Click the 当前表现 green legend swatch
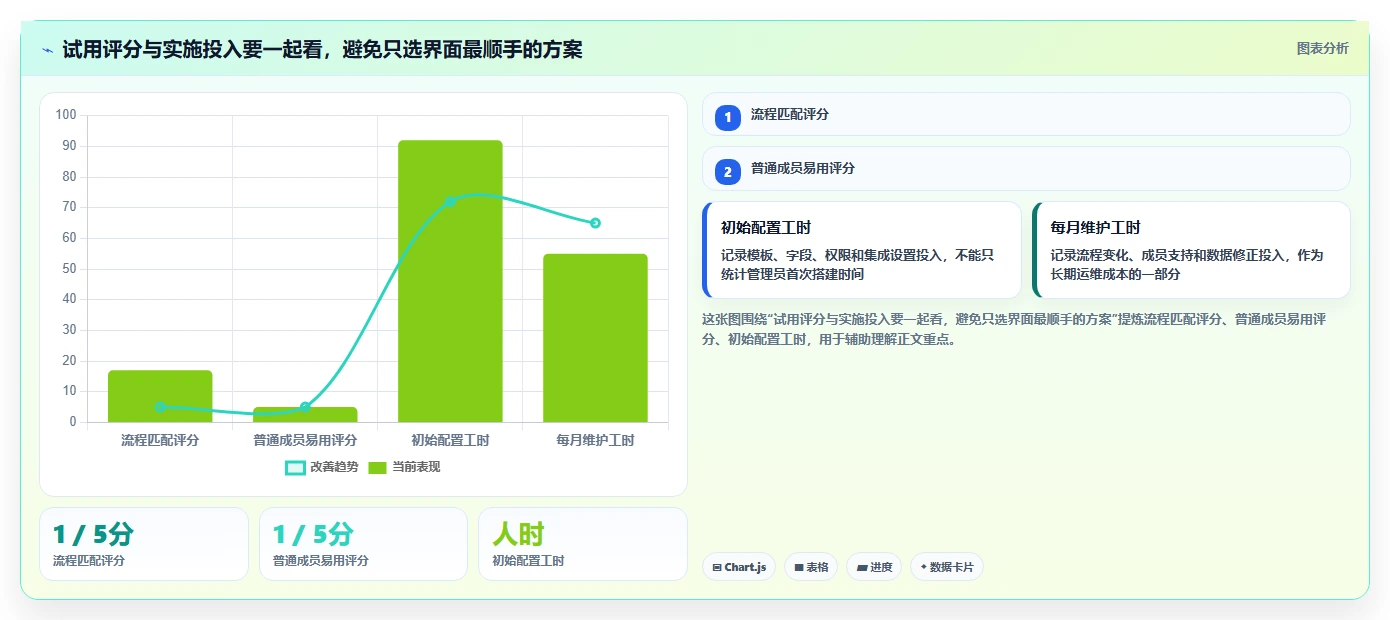This screenshot has width=1390, height=620. pos(377,467)
